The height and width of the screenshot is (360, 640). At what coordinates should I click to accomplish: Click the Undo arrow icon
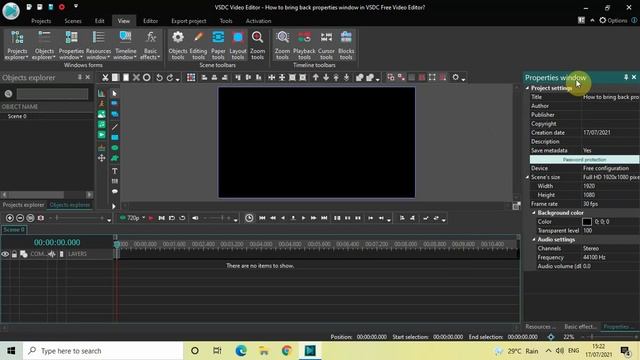click(159, 78)
